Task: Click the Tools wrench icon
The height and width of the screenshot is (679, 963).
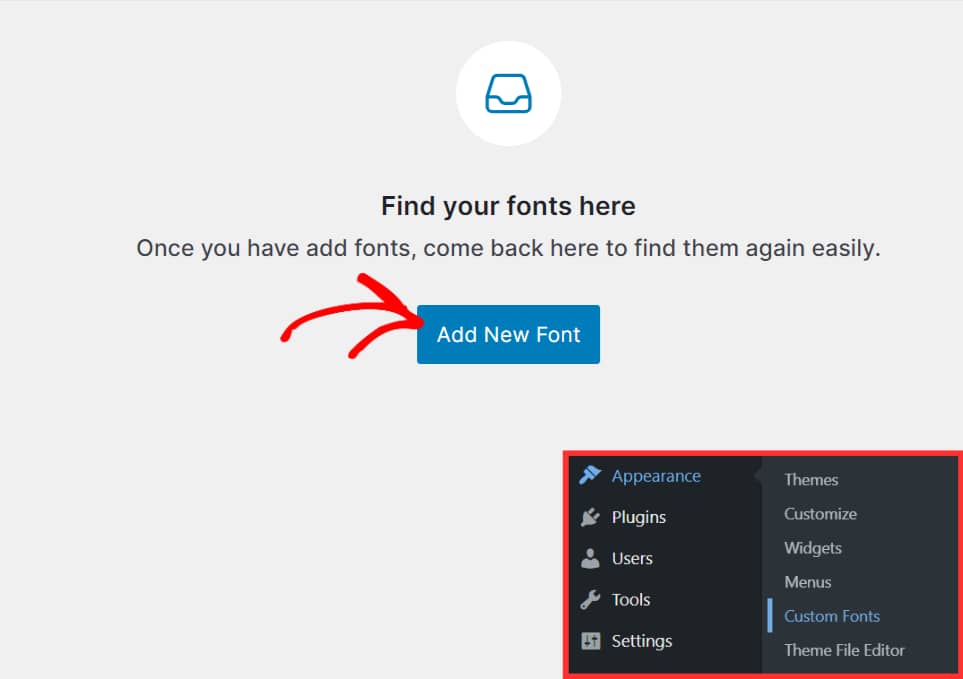Action: click(x=590, y=600)
